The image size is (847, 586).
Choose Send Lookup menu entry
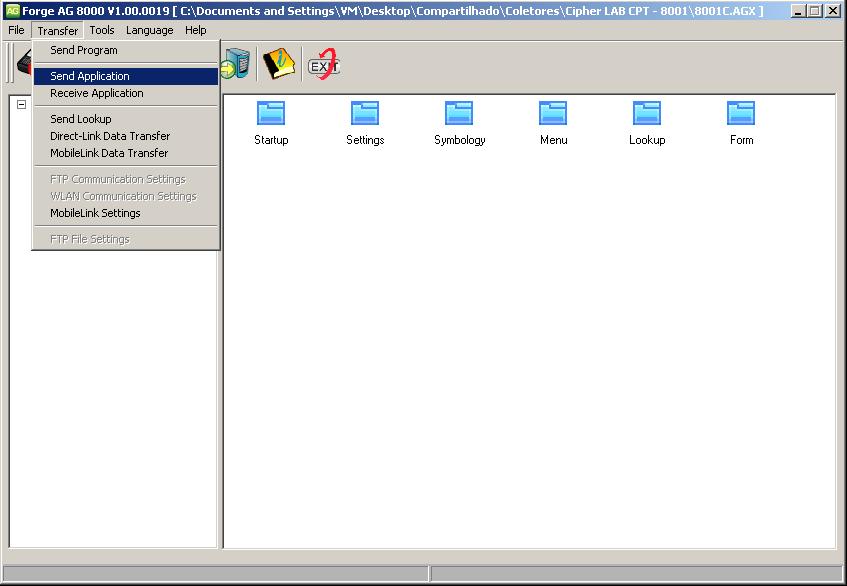[x=126, y=119]
